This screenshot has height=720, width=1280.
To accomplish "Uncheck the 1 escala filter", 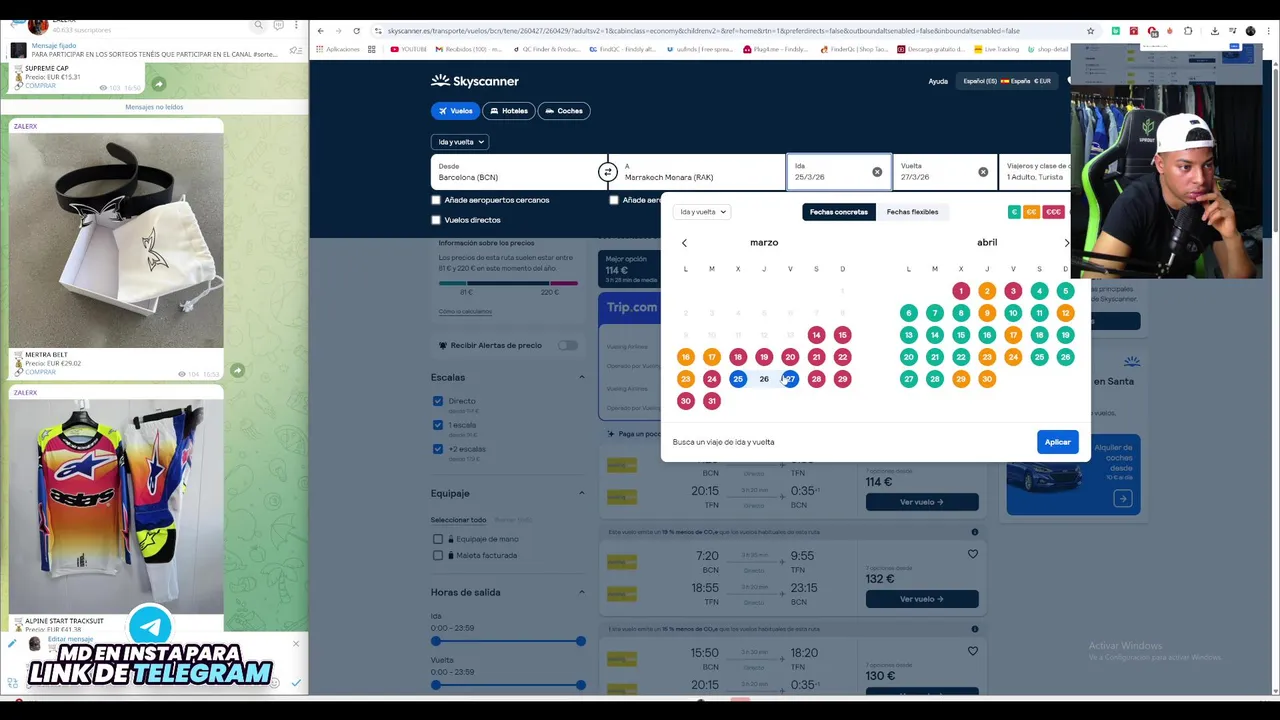I will [x=438, y=425].
